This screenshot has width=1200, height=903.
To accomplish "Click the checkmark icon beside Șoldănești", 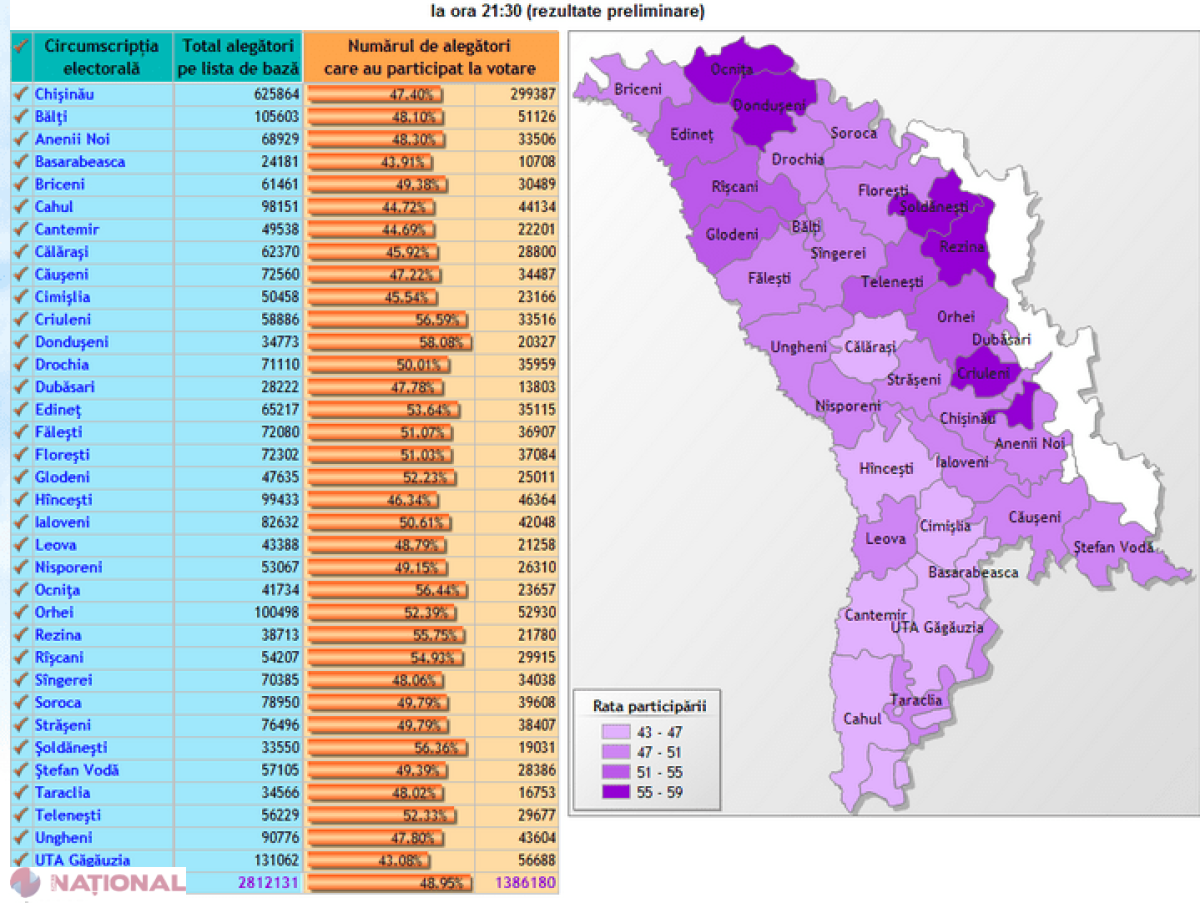I will pos(21,747).
